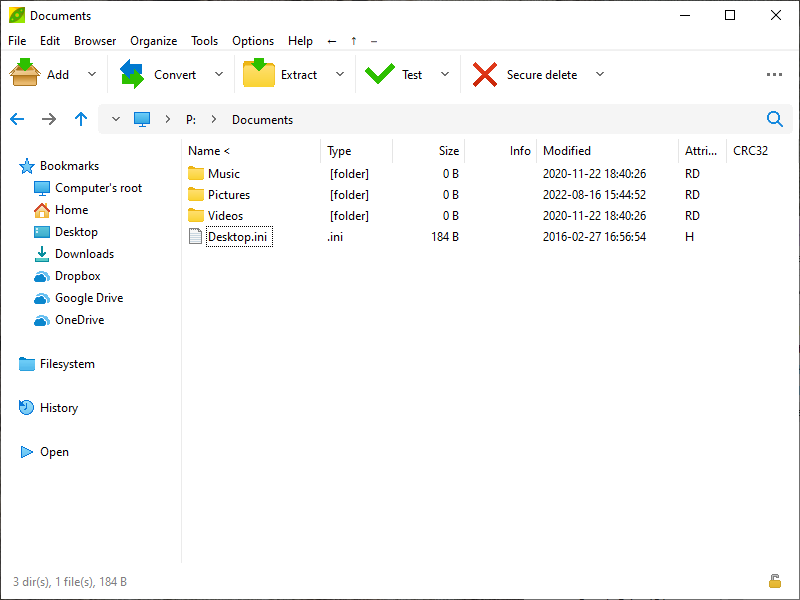Click the Extract folder icon

click(x=259, y=74)
